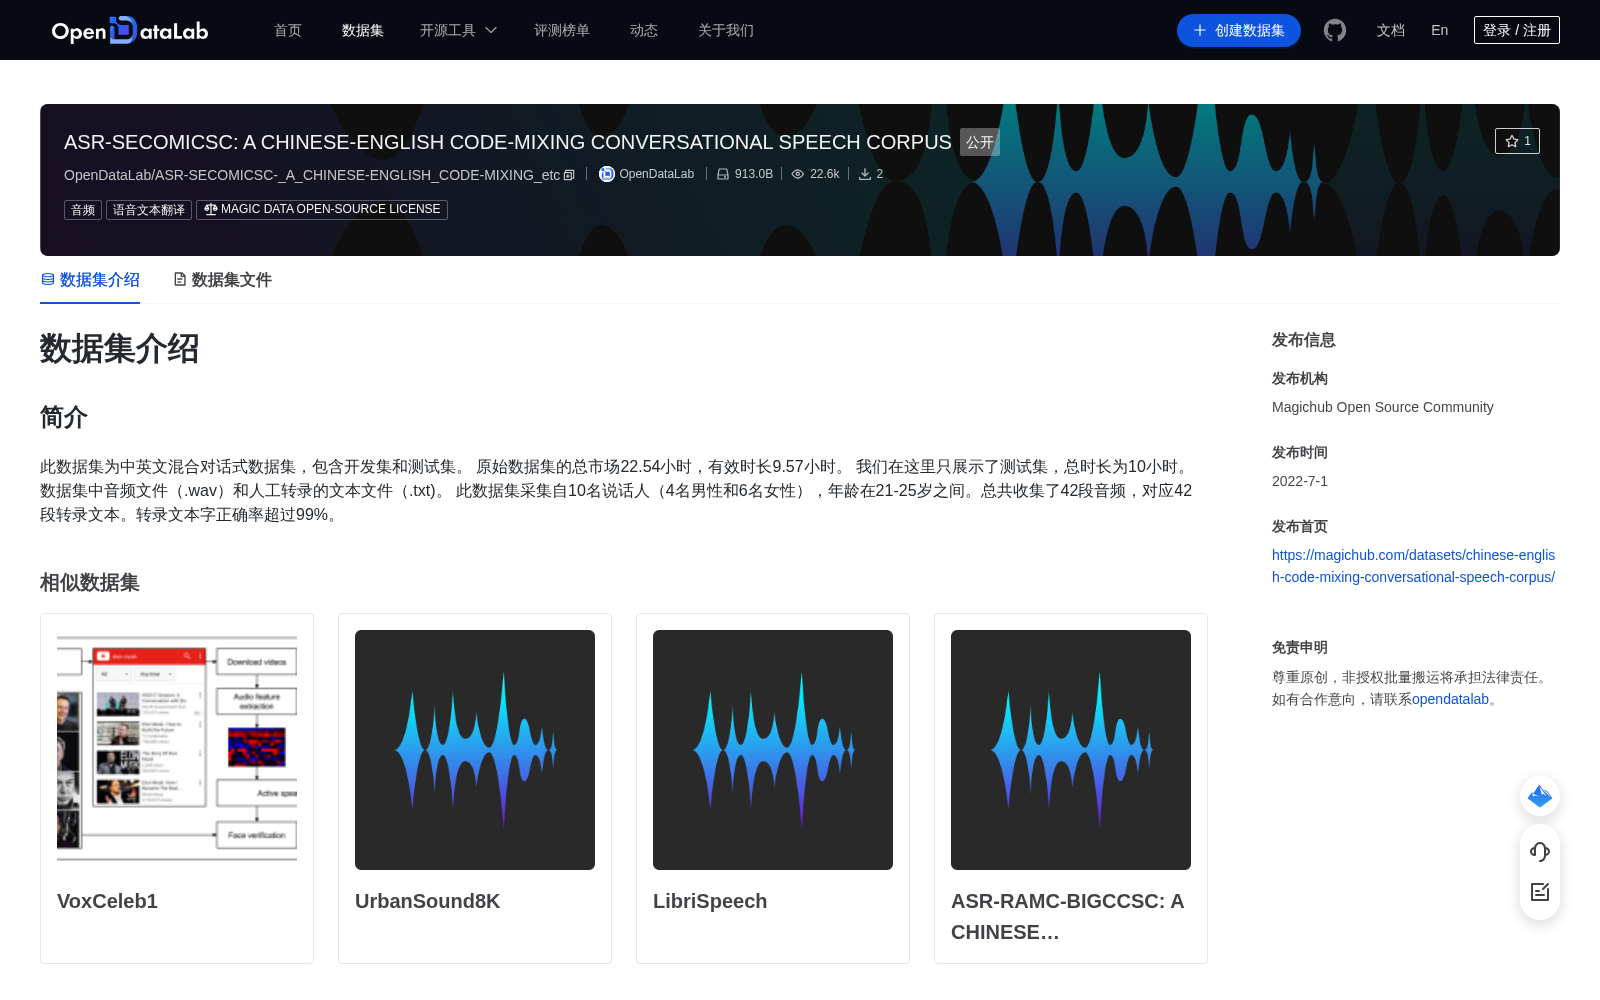
Task: Click the 发布信息 heading
Action: click(x=1304, y=340)
